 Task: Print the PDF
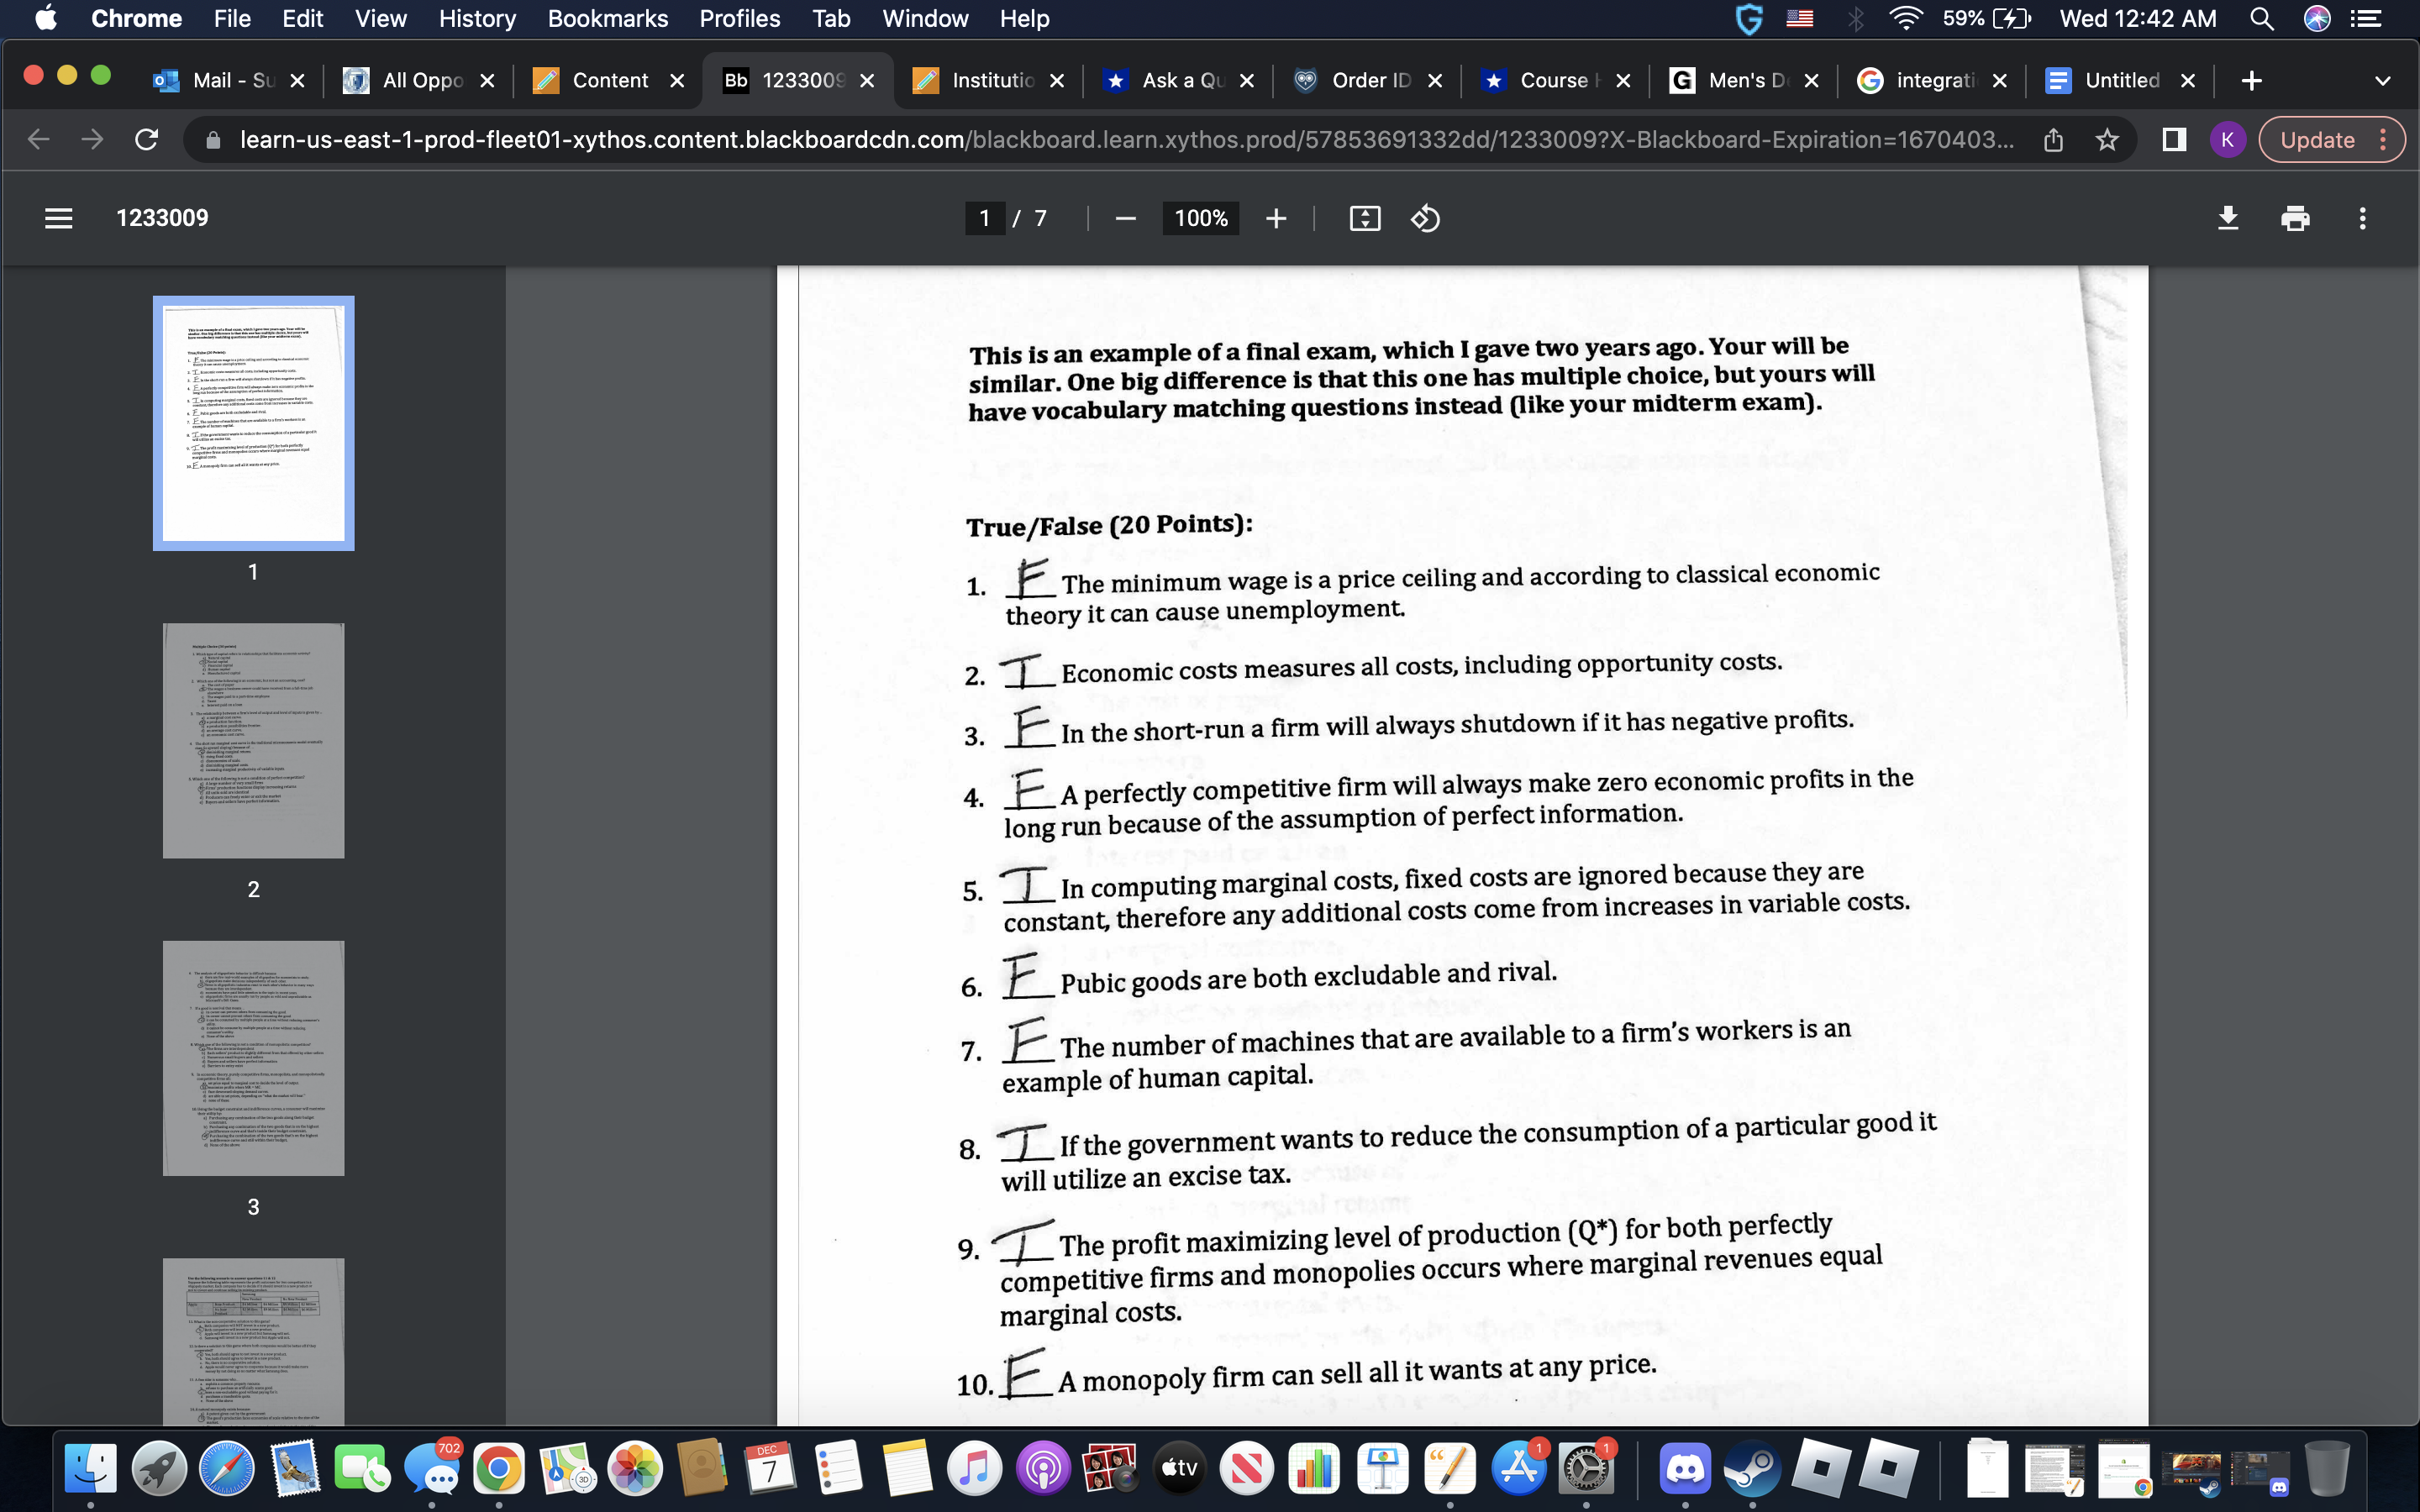[2296, 218]
